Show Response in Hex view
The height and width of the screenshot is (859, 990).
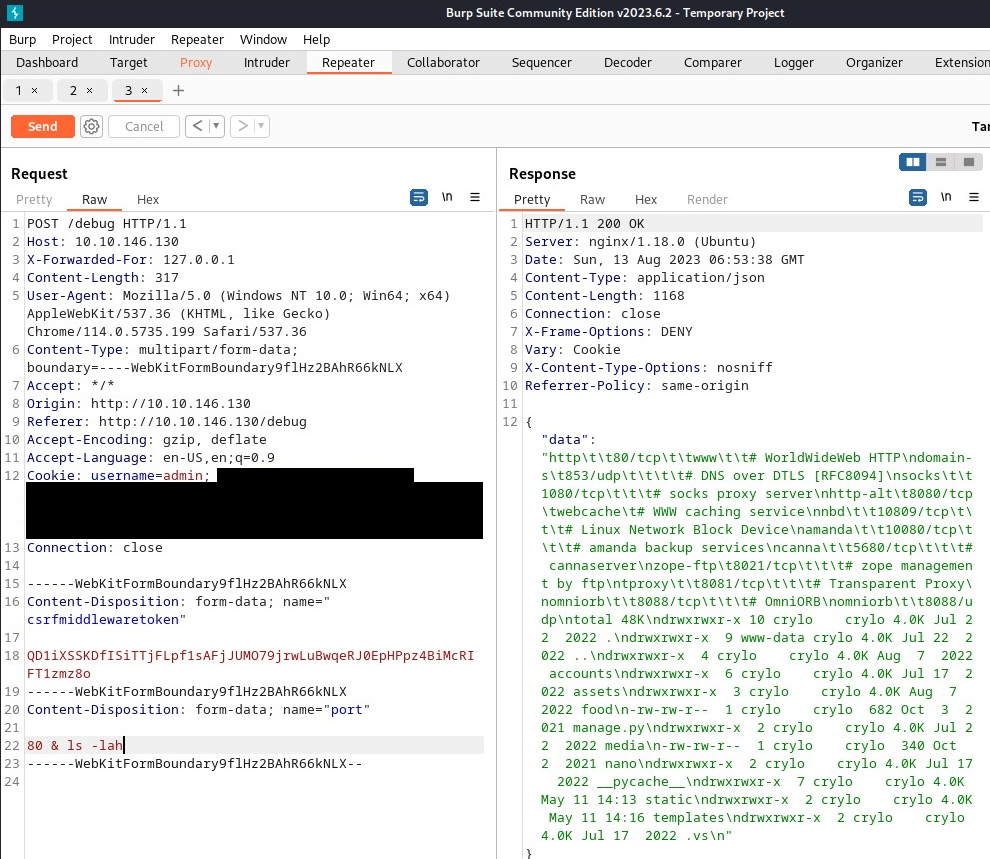coord(646,199)
